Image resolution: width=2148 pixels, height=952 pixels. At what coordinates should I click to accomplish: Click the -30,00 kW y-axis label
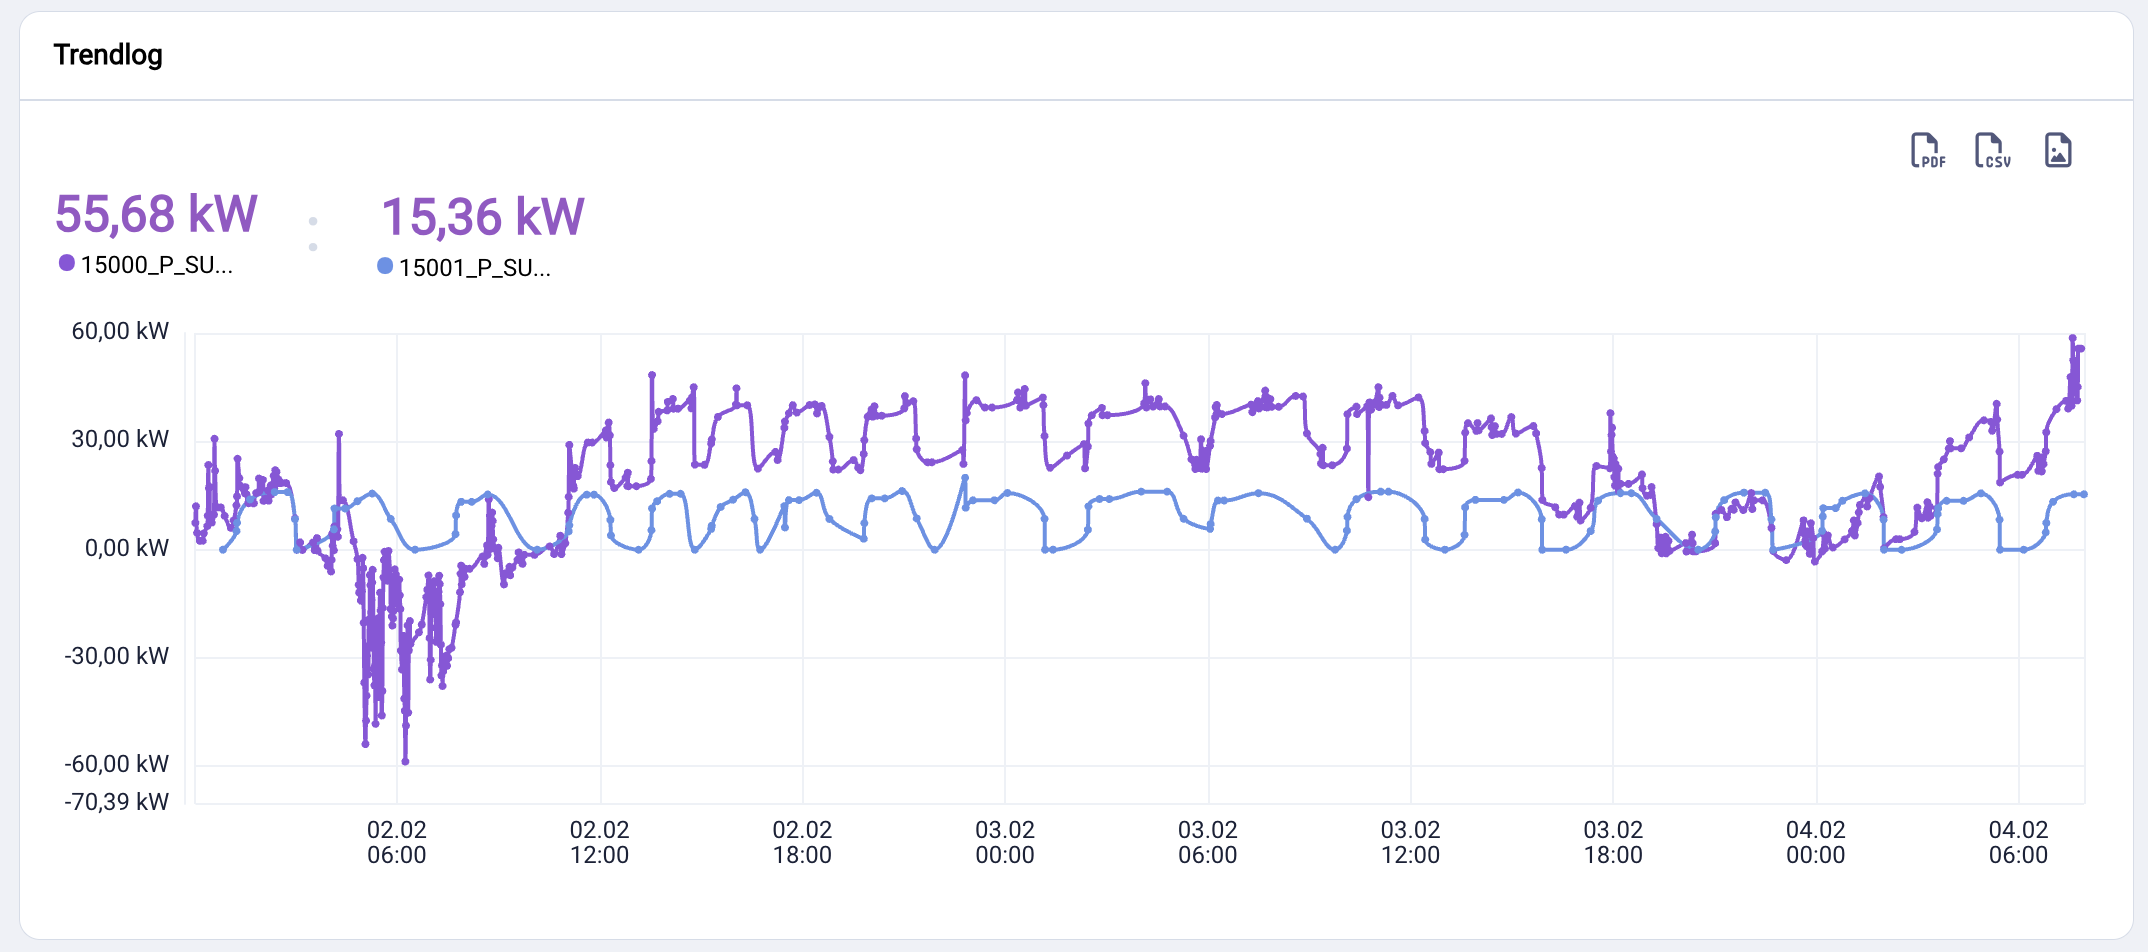tap(117, 656)
